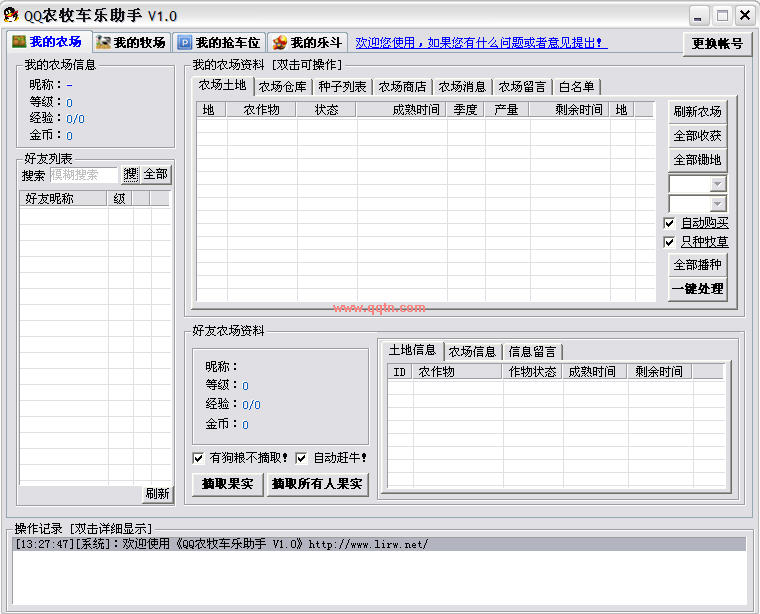This screenshot has height=614, width=760.
Task: Minimize the QQ农牧车乐助手 window
Action: pyautogui.click(x=698, y=16)
